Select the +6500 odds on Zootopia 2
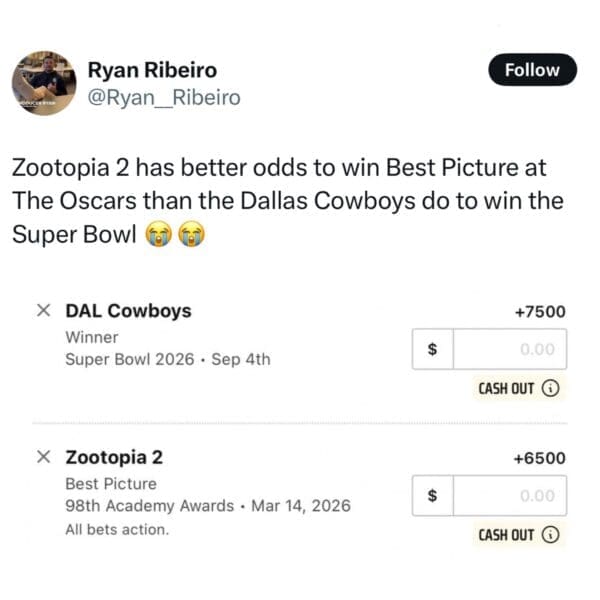 (x=539, y=458)
